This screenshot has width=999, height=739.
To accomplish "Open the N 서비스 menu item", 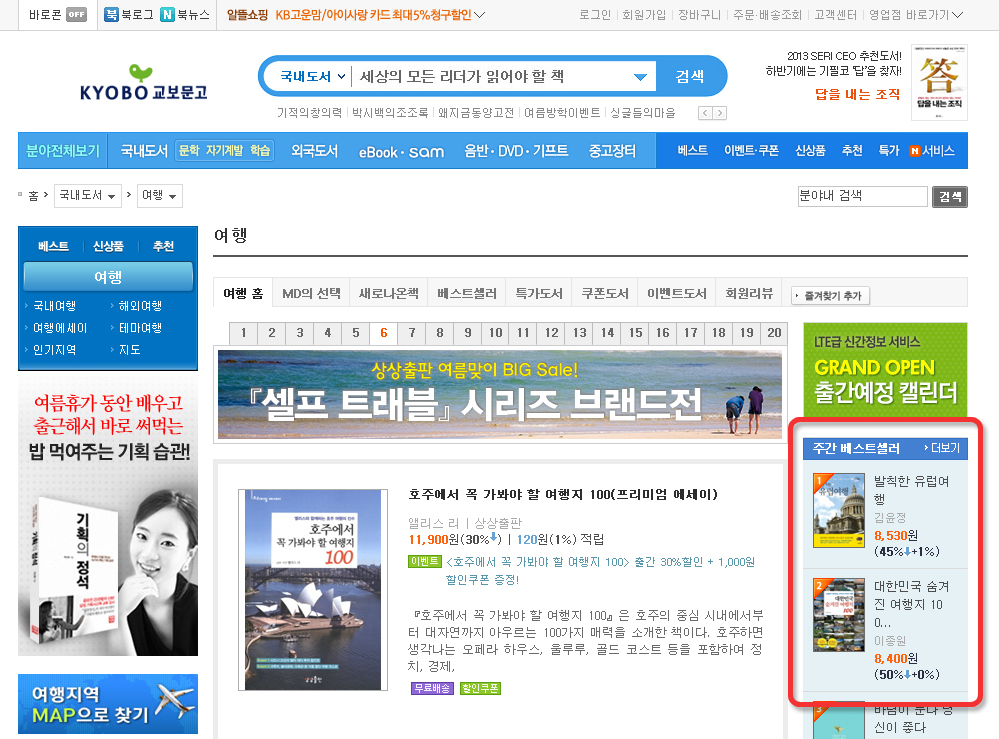I will (x=932, y=150).
